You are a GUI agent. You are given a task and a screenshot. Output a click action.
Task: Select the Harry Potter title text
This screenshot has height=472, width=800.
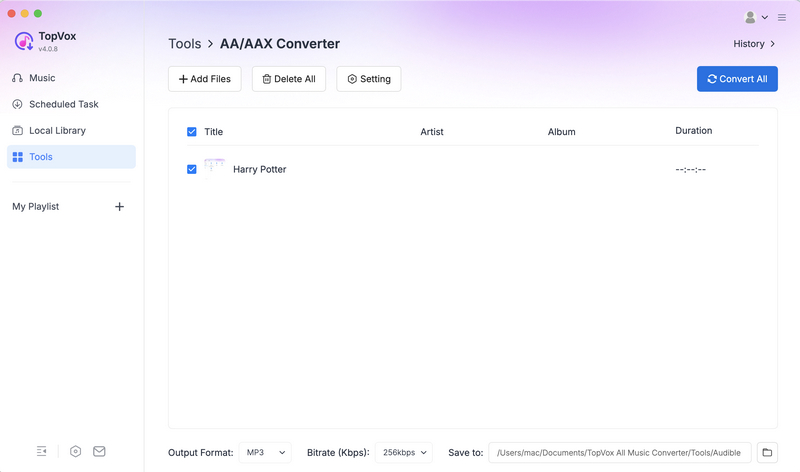260,169
